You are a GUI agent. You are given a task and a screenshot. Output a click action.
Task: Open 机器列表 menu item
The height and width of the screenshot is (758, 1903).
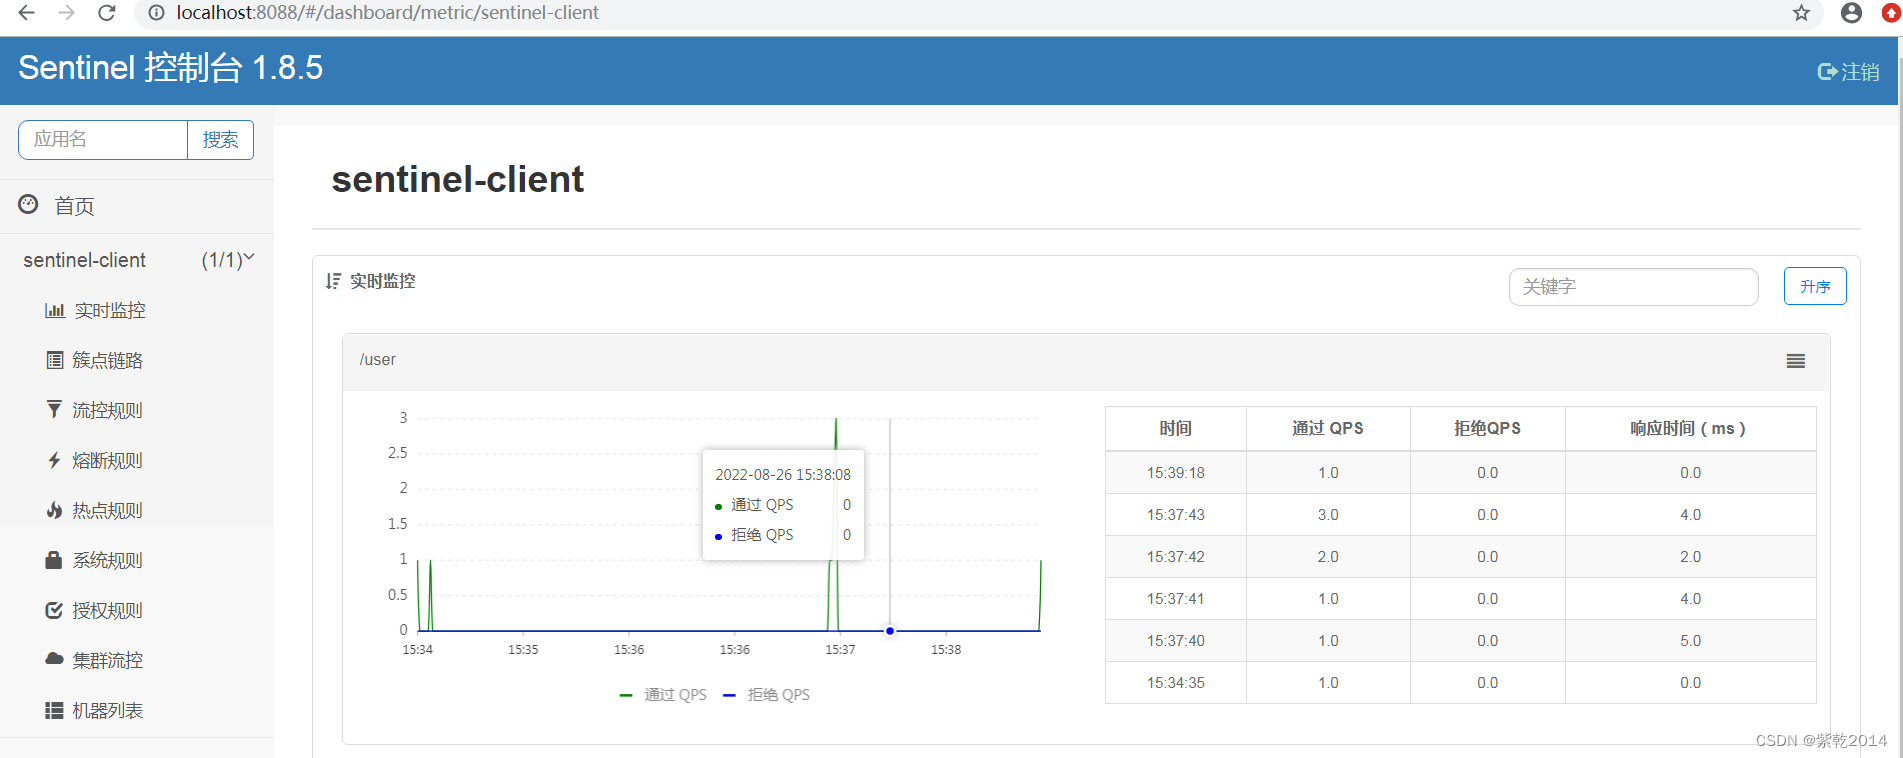(x=108, y=710)
